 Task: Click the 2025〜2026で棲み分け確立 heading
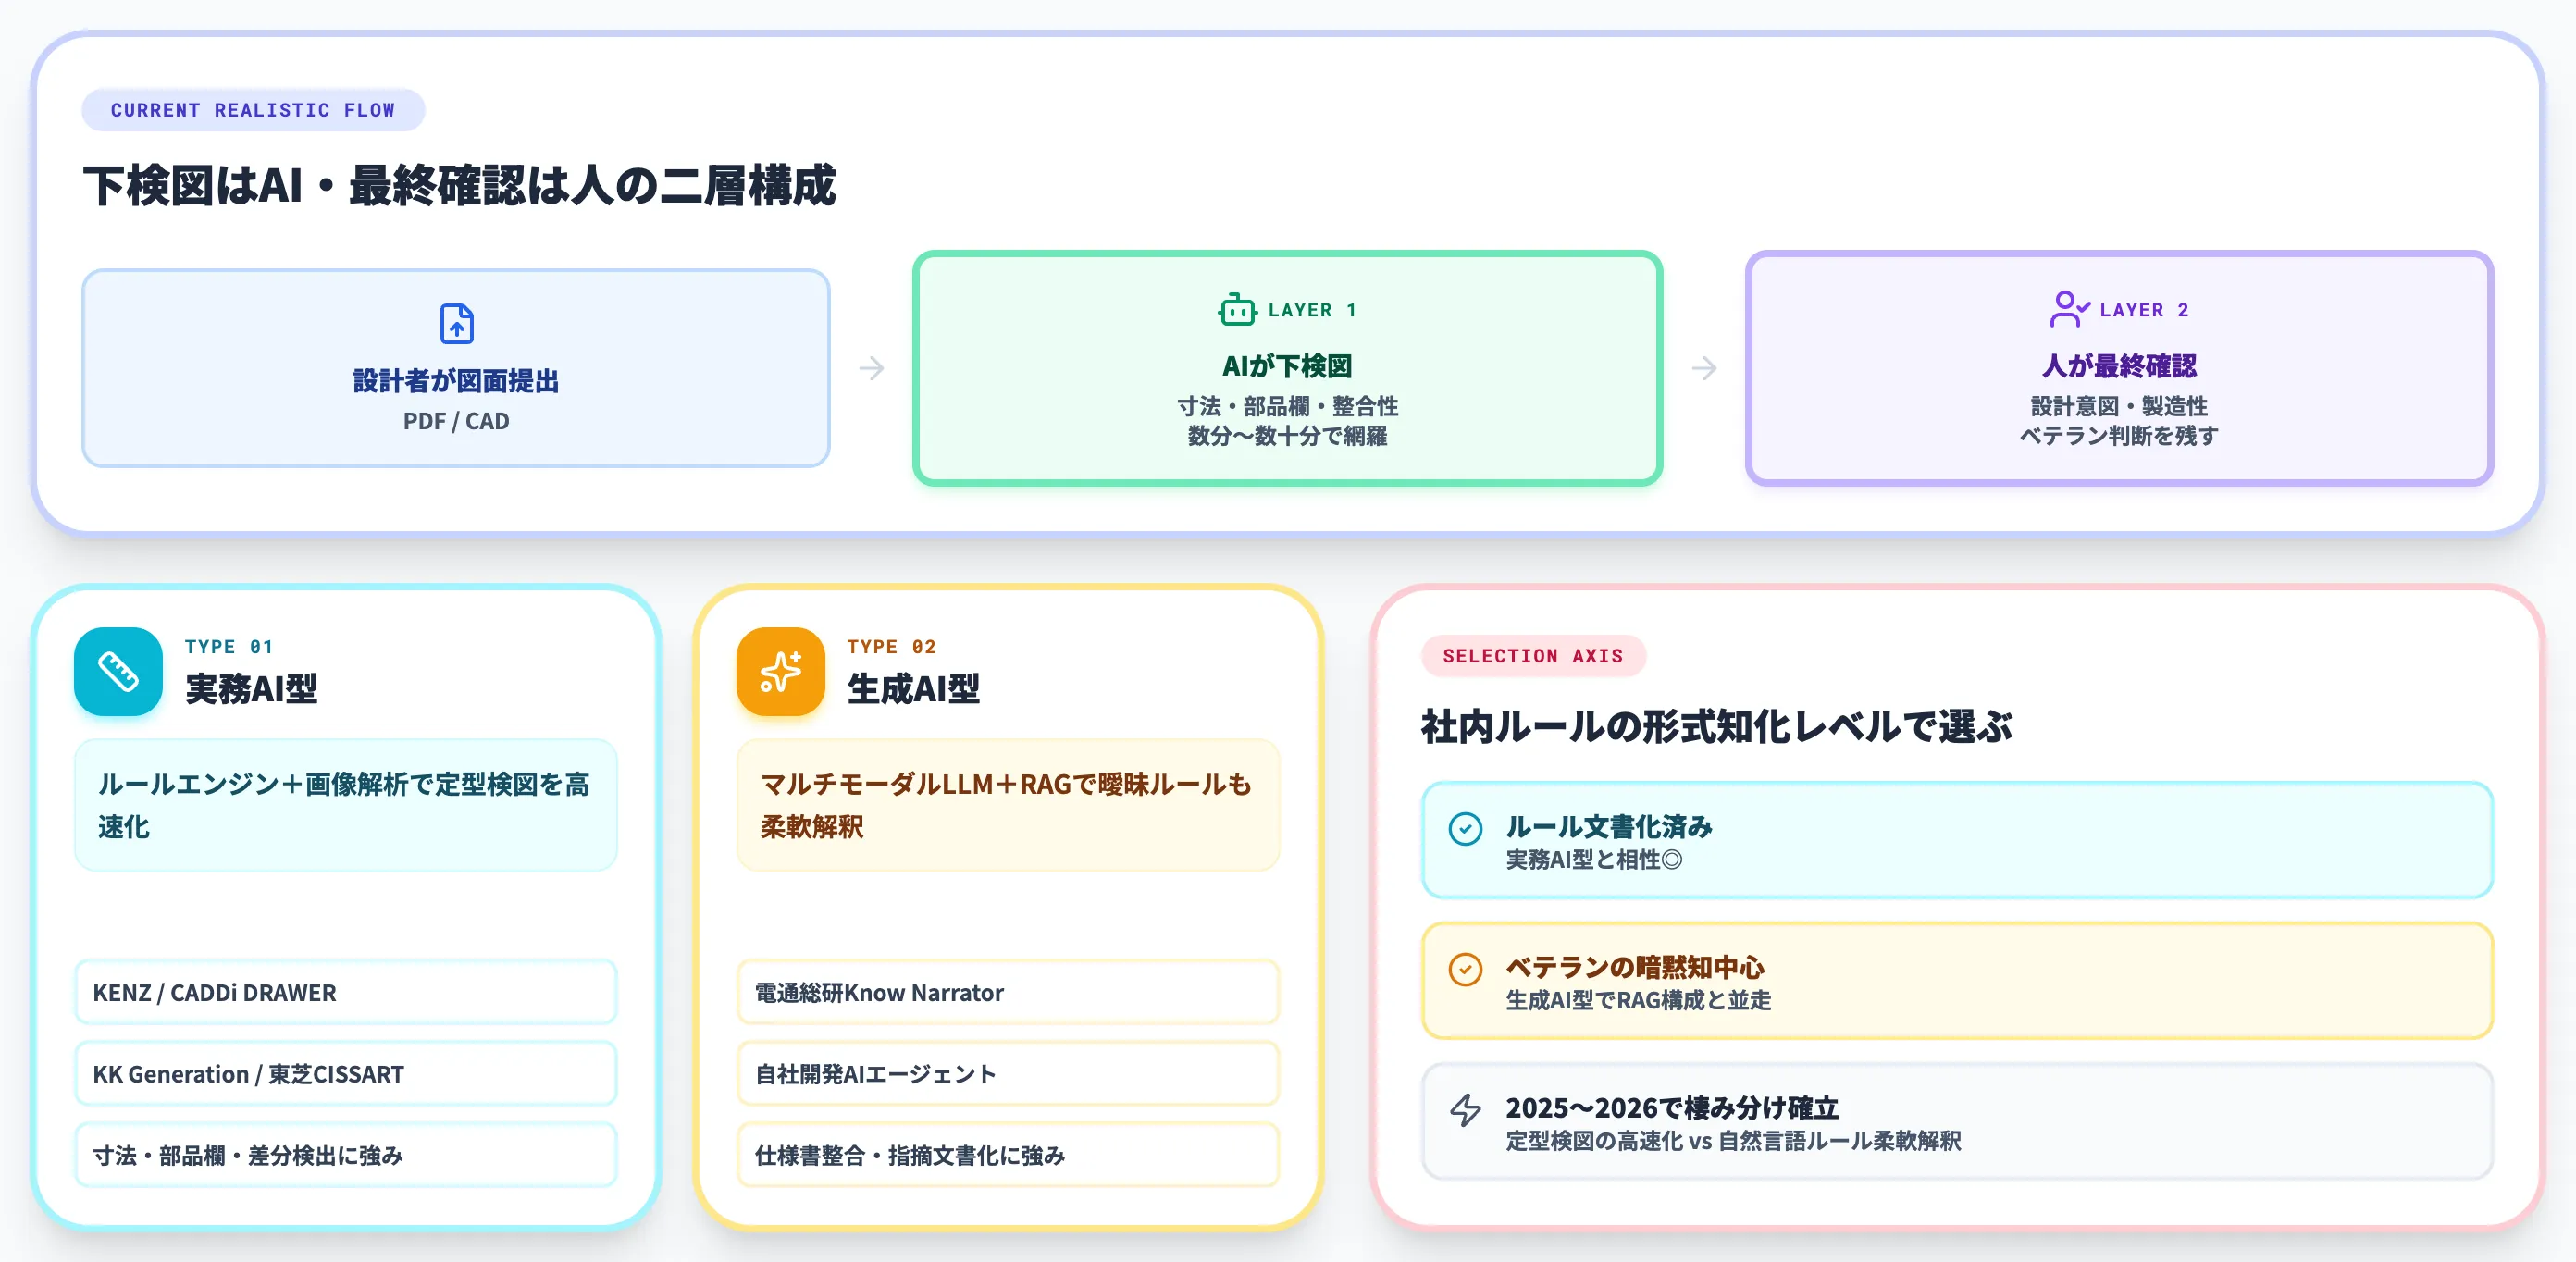[x=1672, y=1108]
